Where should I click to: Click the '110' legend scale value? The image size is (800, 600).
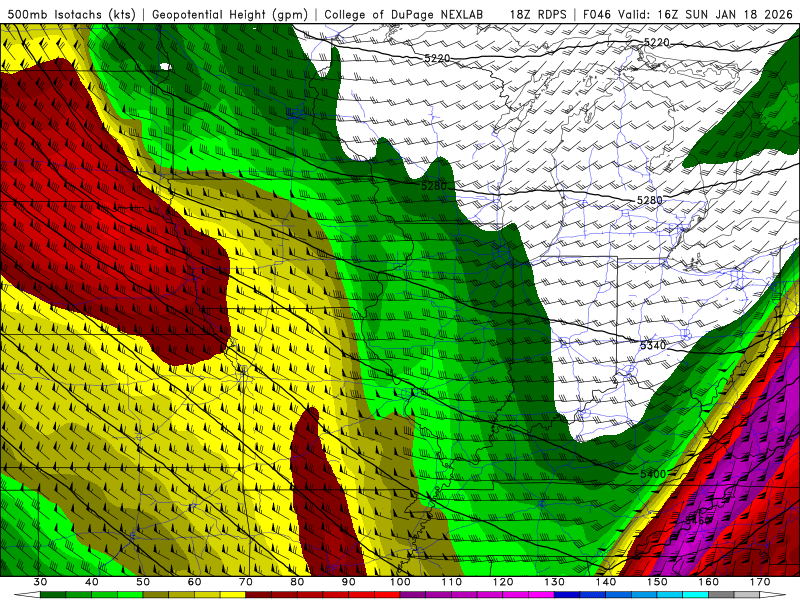click(x=452, y=582)
